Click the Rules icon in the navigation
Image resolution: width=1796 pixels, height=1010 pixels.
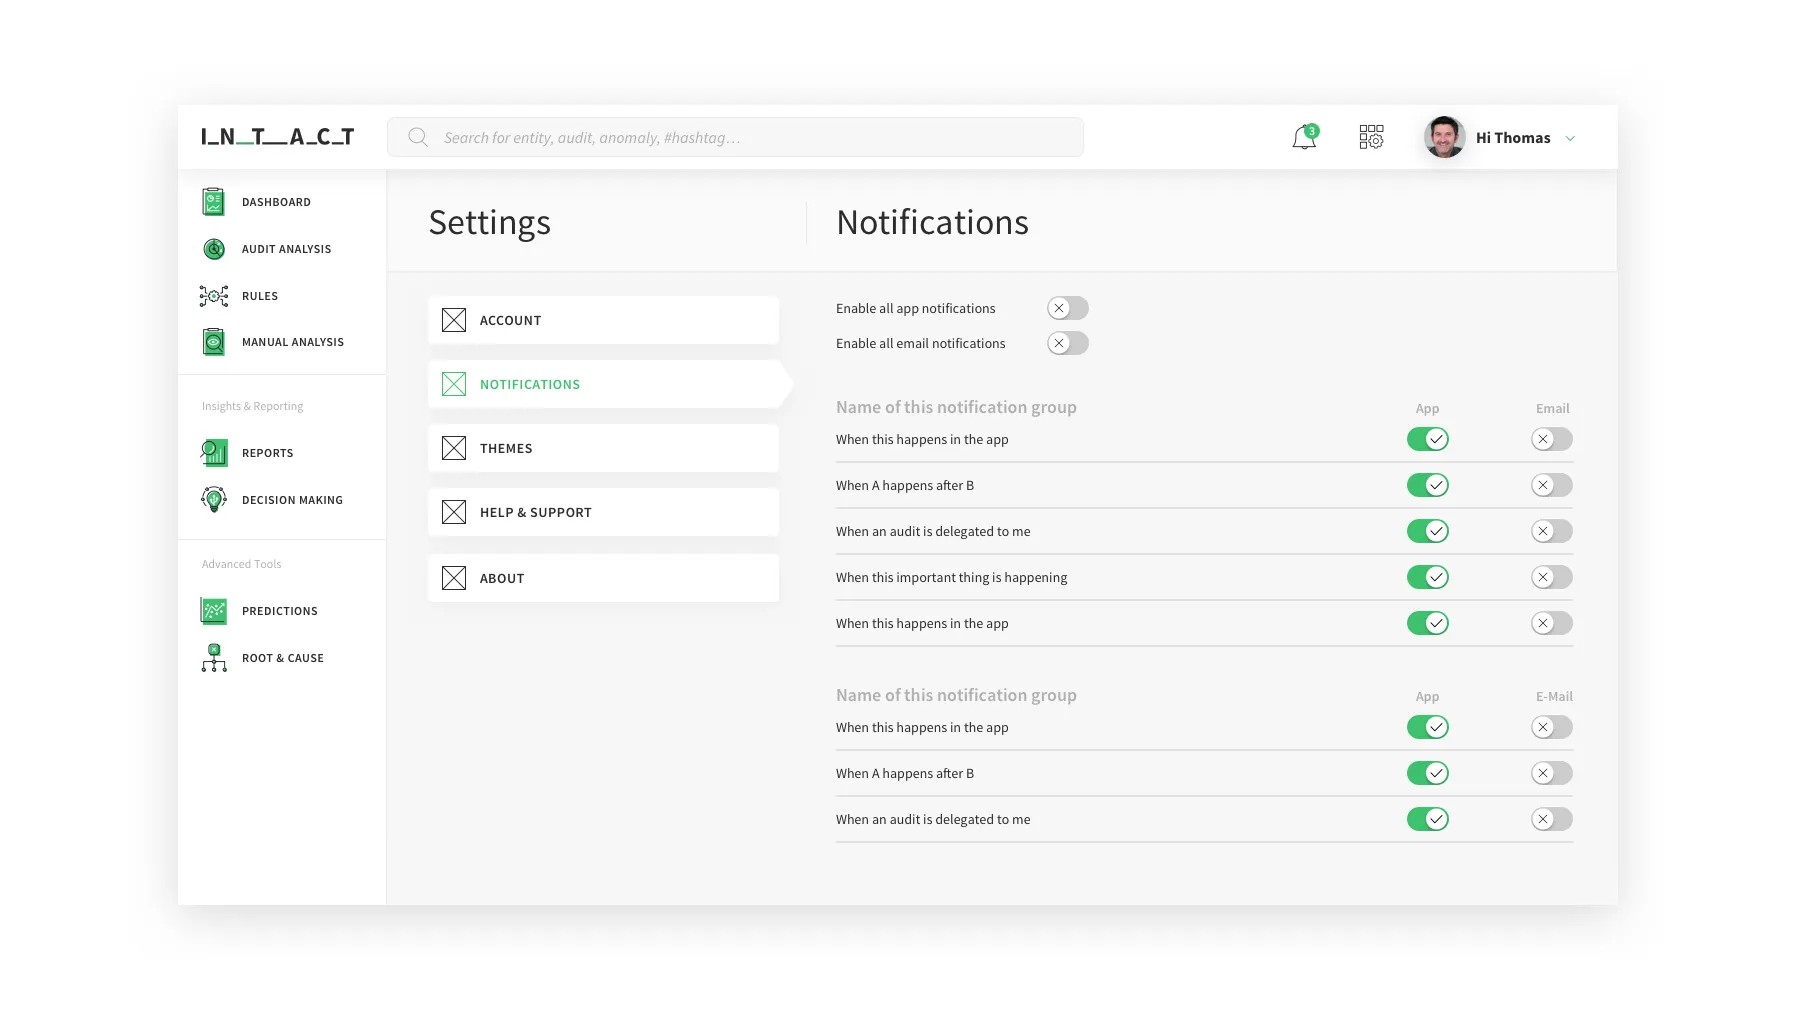point(213,296)
